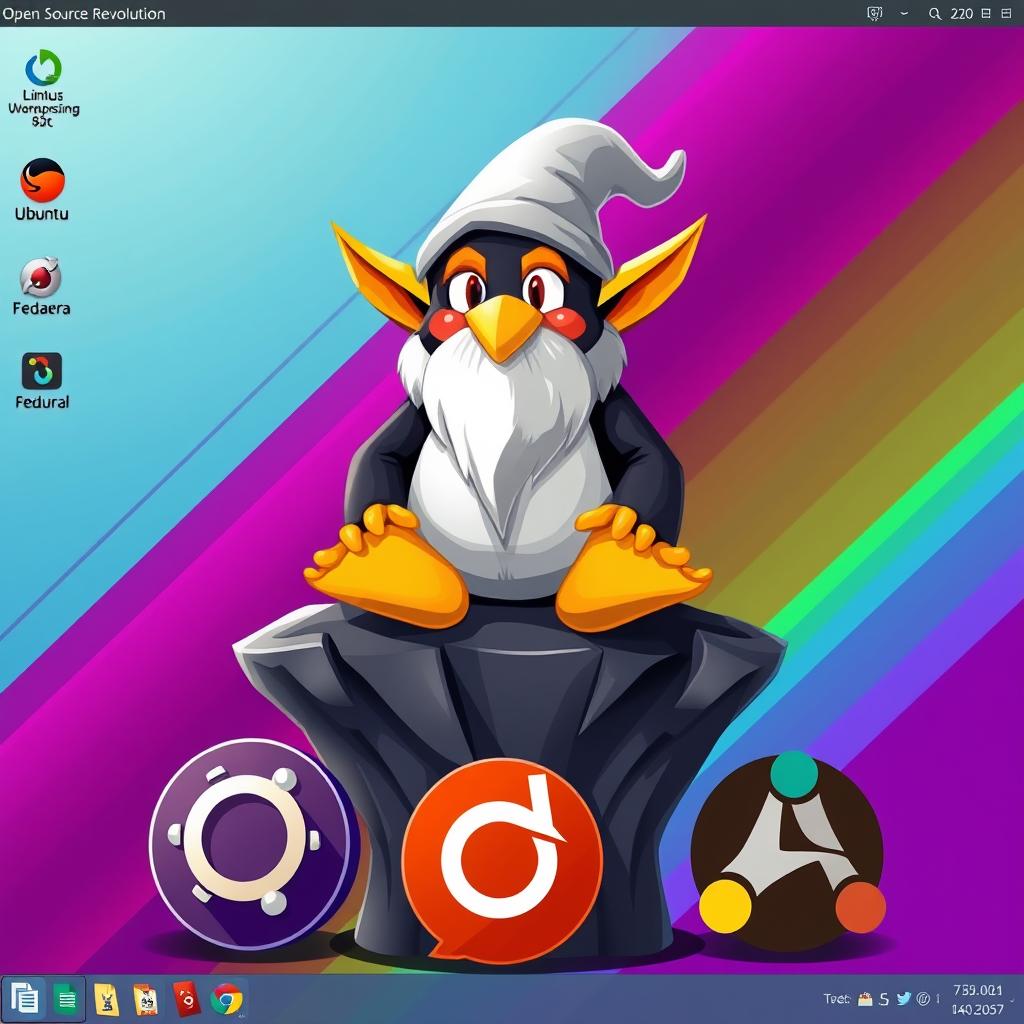Screen dimensions: 1024x1024
Task: Open the Ubuntu desktop shortcut
Action: [42, 189]
